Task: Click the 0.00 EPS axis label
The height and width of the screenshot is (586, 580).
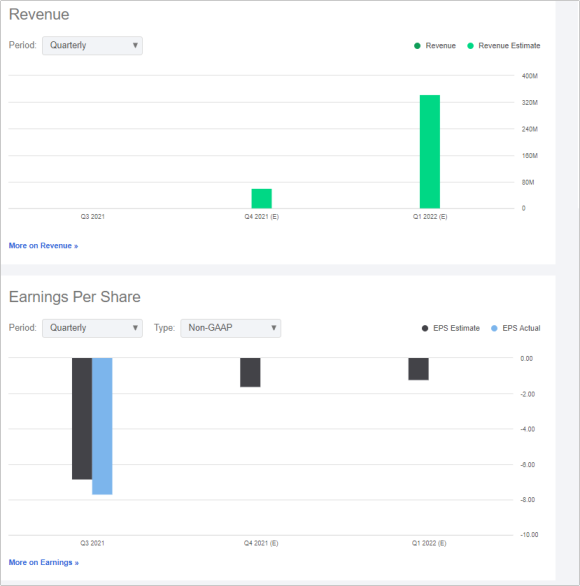Action: click(x=526, y=358)
